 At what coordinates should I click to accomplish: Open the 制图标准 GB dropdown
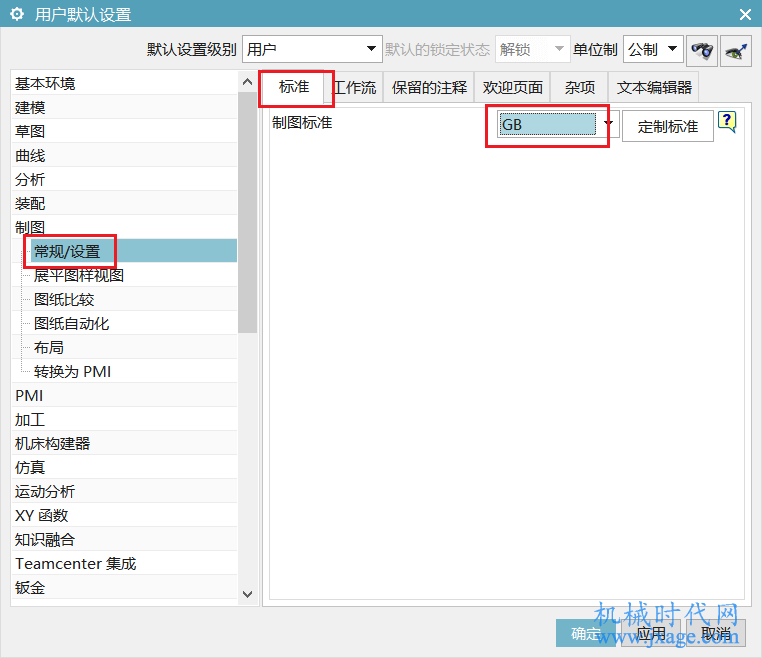[x=558, y=124]
